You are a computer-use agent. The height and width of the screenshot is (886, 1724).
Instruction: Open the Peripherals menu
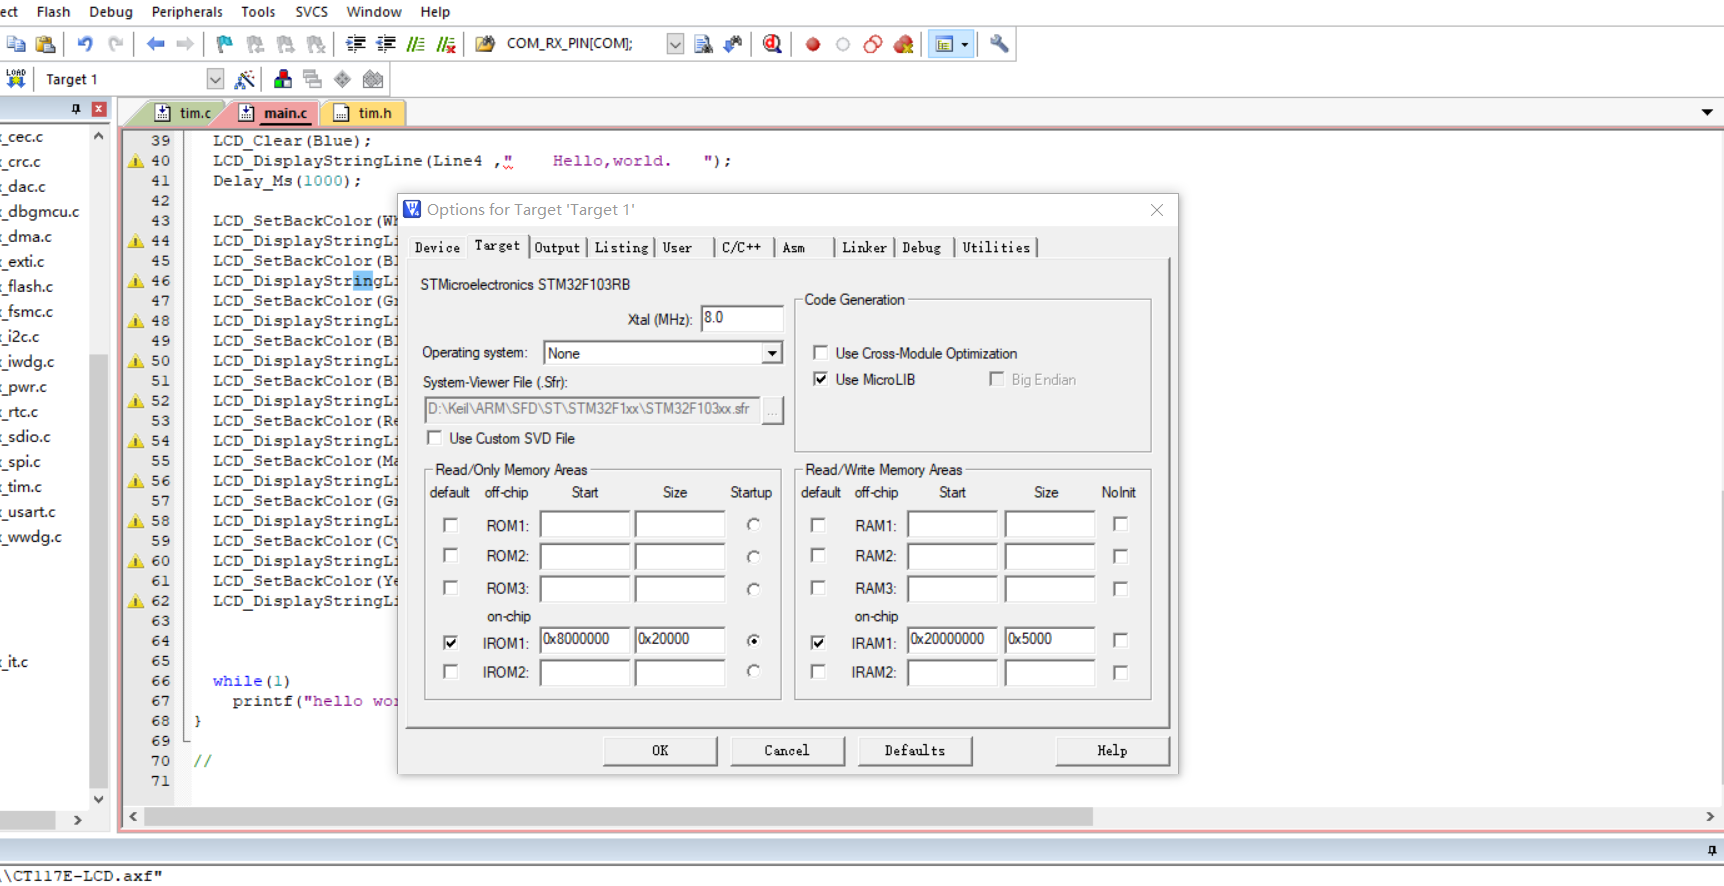(x=187, y=12)
